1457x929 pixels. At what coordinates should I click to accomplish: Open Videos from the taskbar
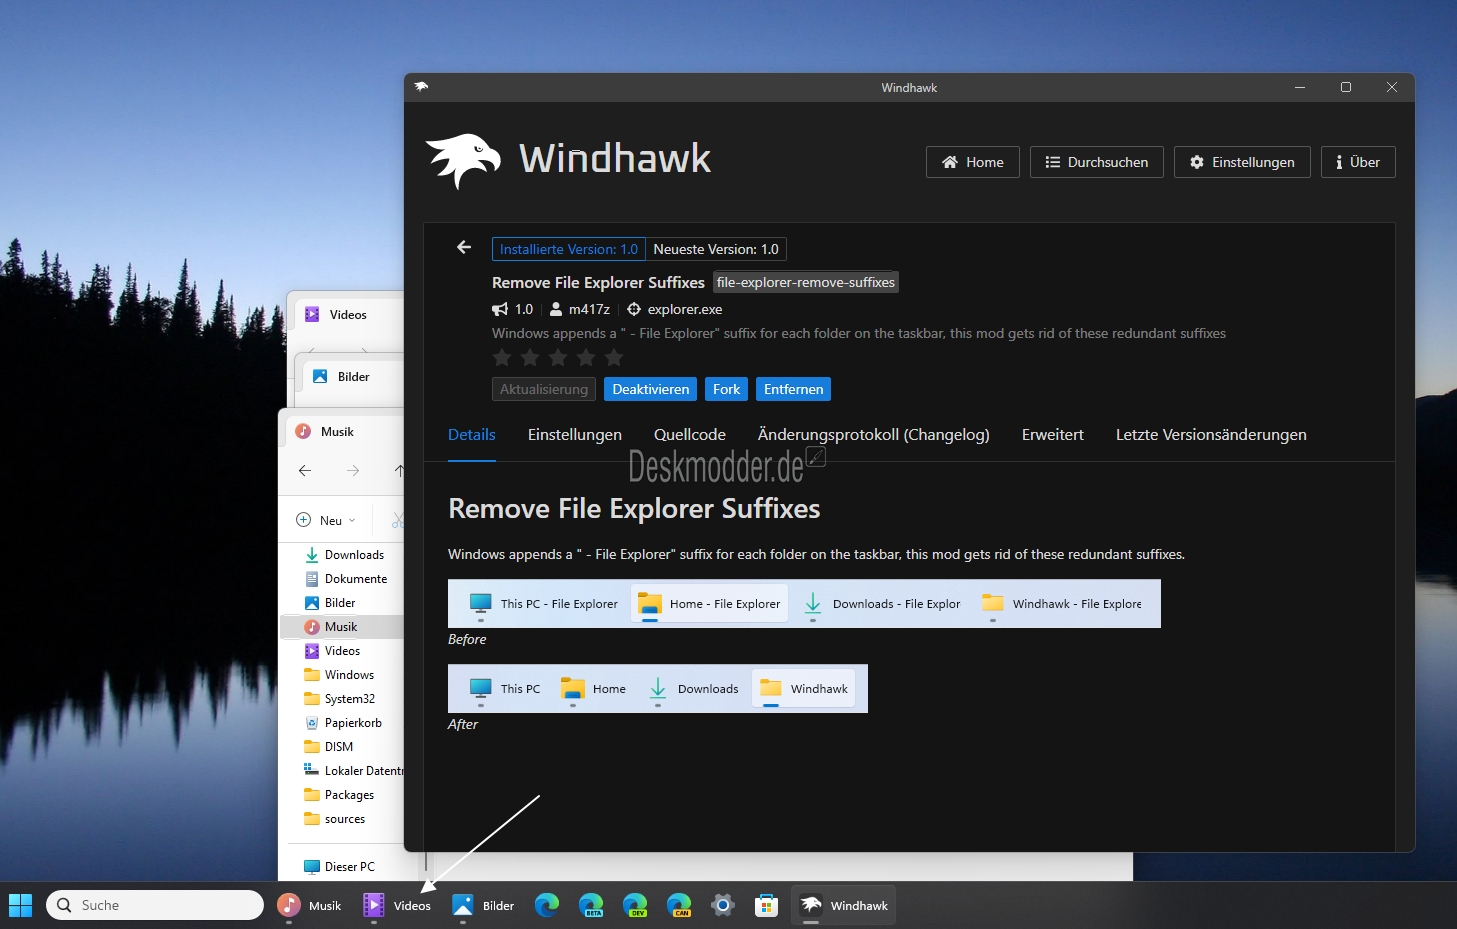click(398, 905)
